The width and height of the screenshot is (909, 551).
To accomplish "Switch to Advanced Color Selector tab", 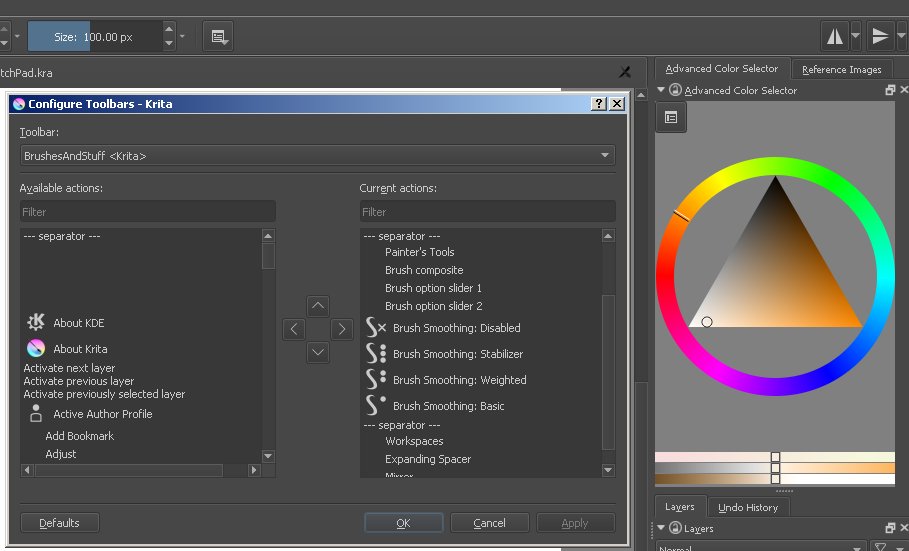I will (x=722, y=68).
